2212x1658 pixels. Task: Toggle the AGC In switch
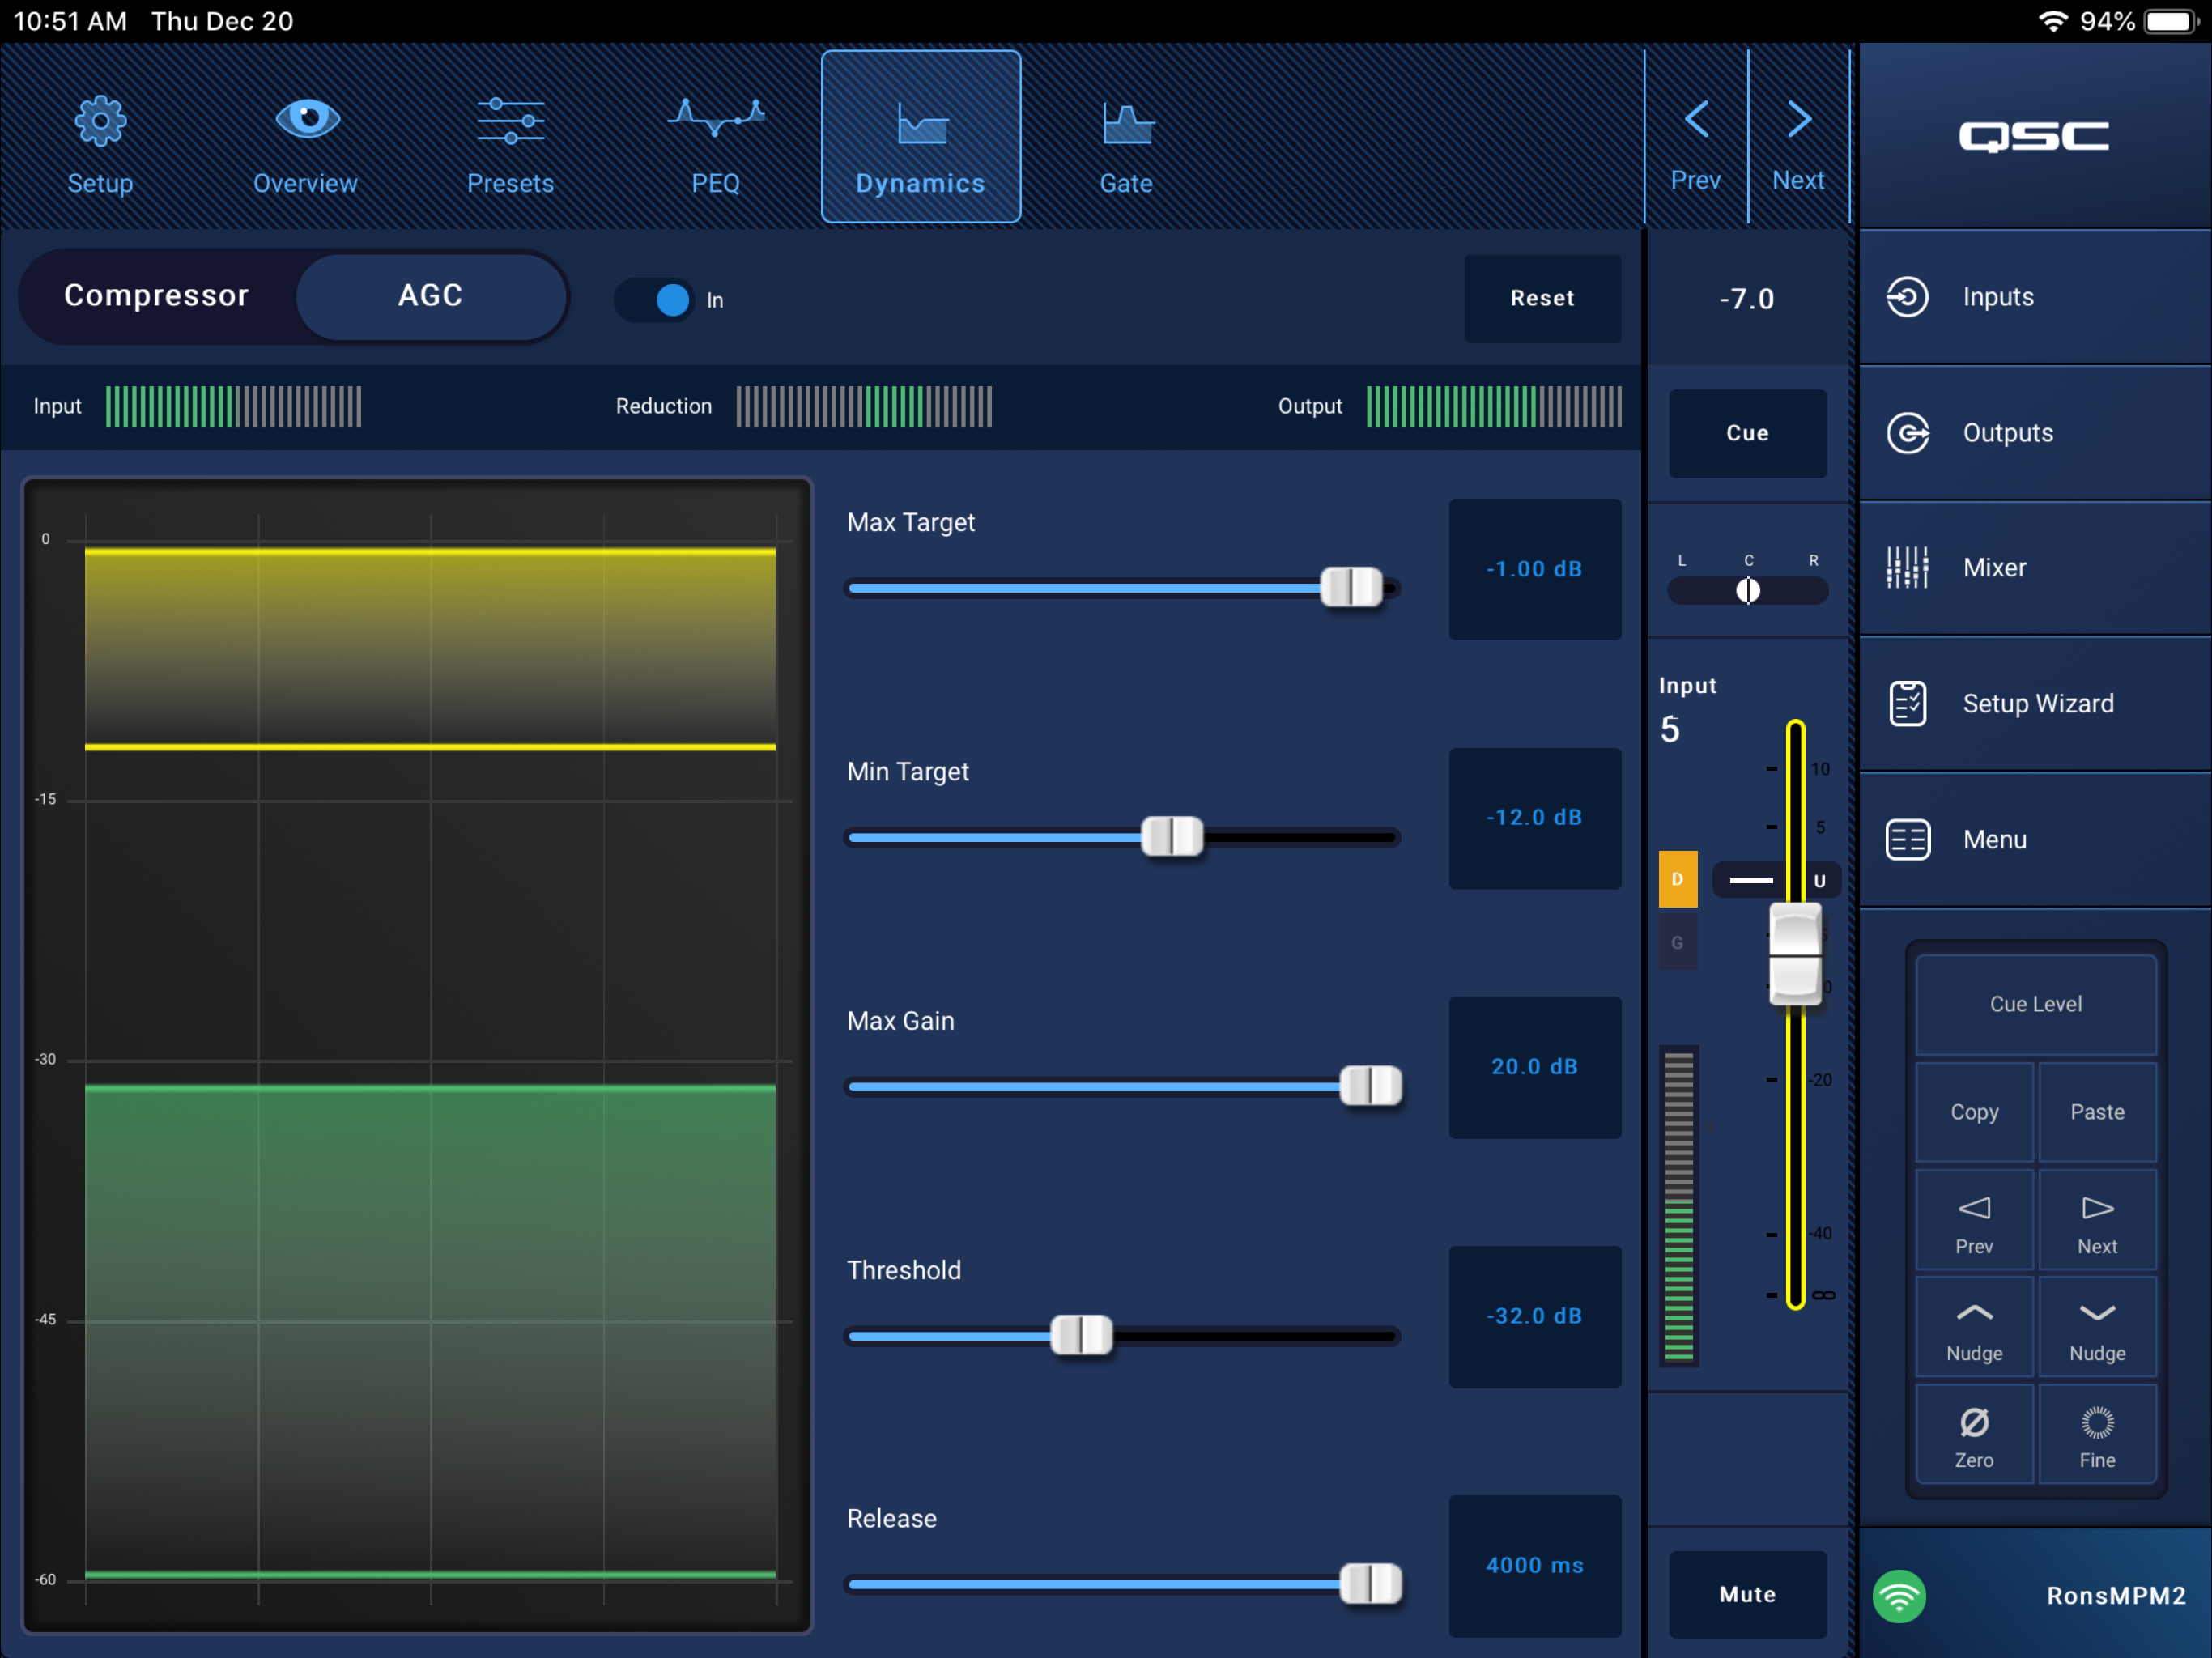click(655, 300)
